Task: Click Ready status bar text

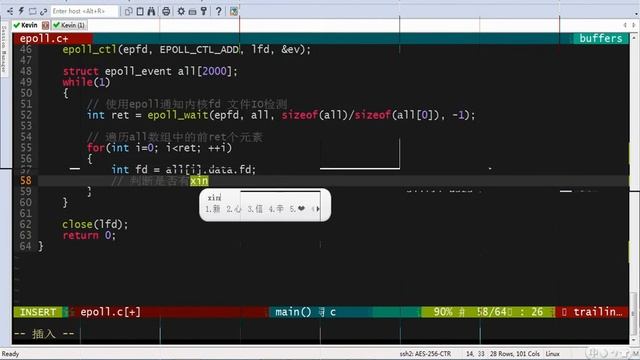Action: coord(10,354)
